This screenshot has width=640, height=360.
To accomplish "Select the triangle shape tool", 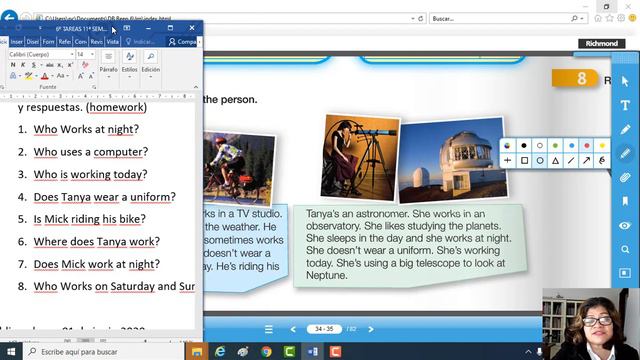I will click(555, 161).
